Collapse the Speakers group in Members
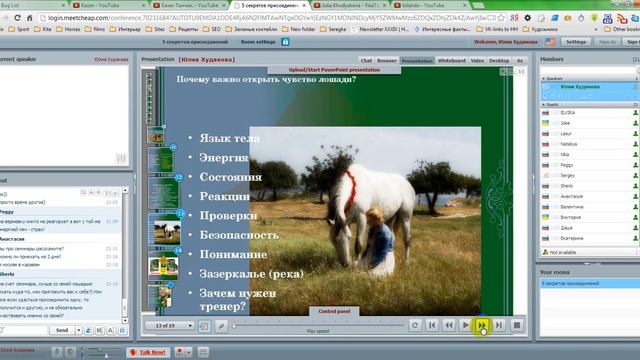 544,78
